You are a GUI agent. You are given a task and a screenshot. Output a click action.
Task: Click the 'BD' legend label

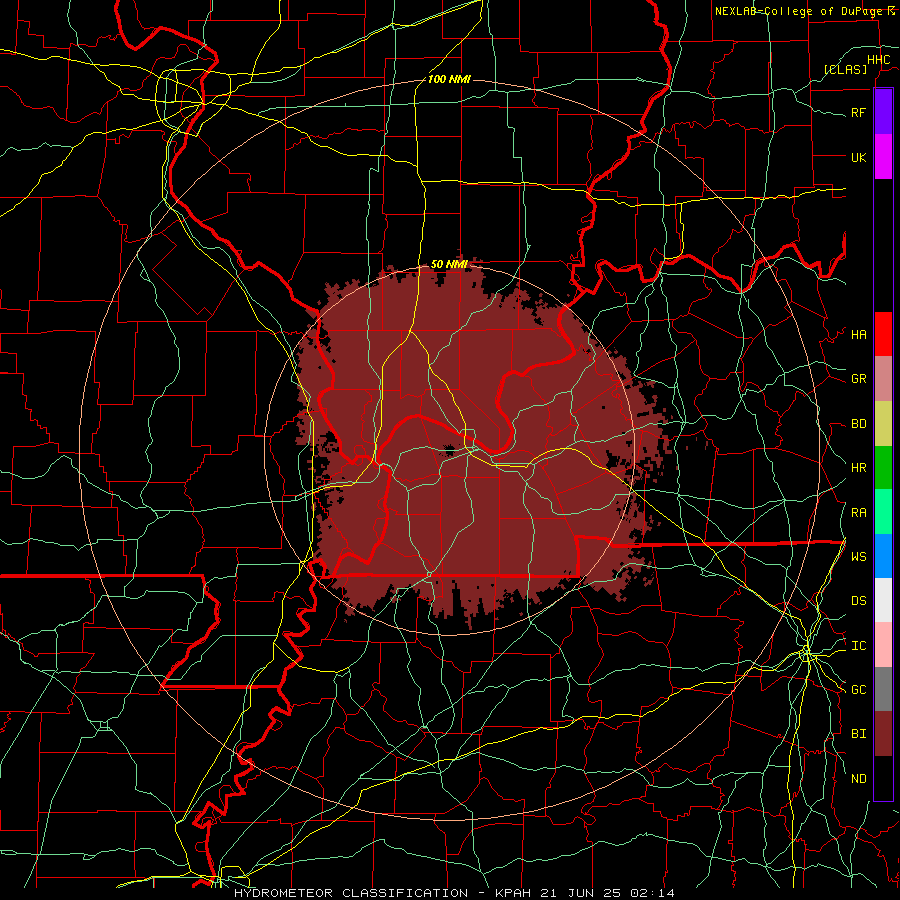[859, 424]
